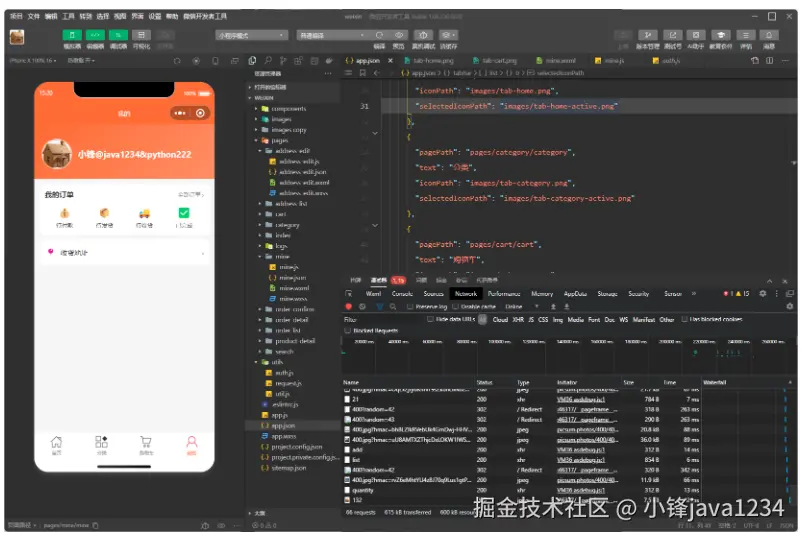
Task: Collapse the mine folder
Action: pyautogui.click(x=260, y=256)
